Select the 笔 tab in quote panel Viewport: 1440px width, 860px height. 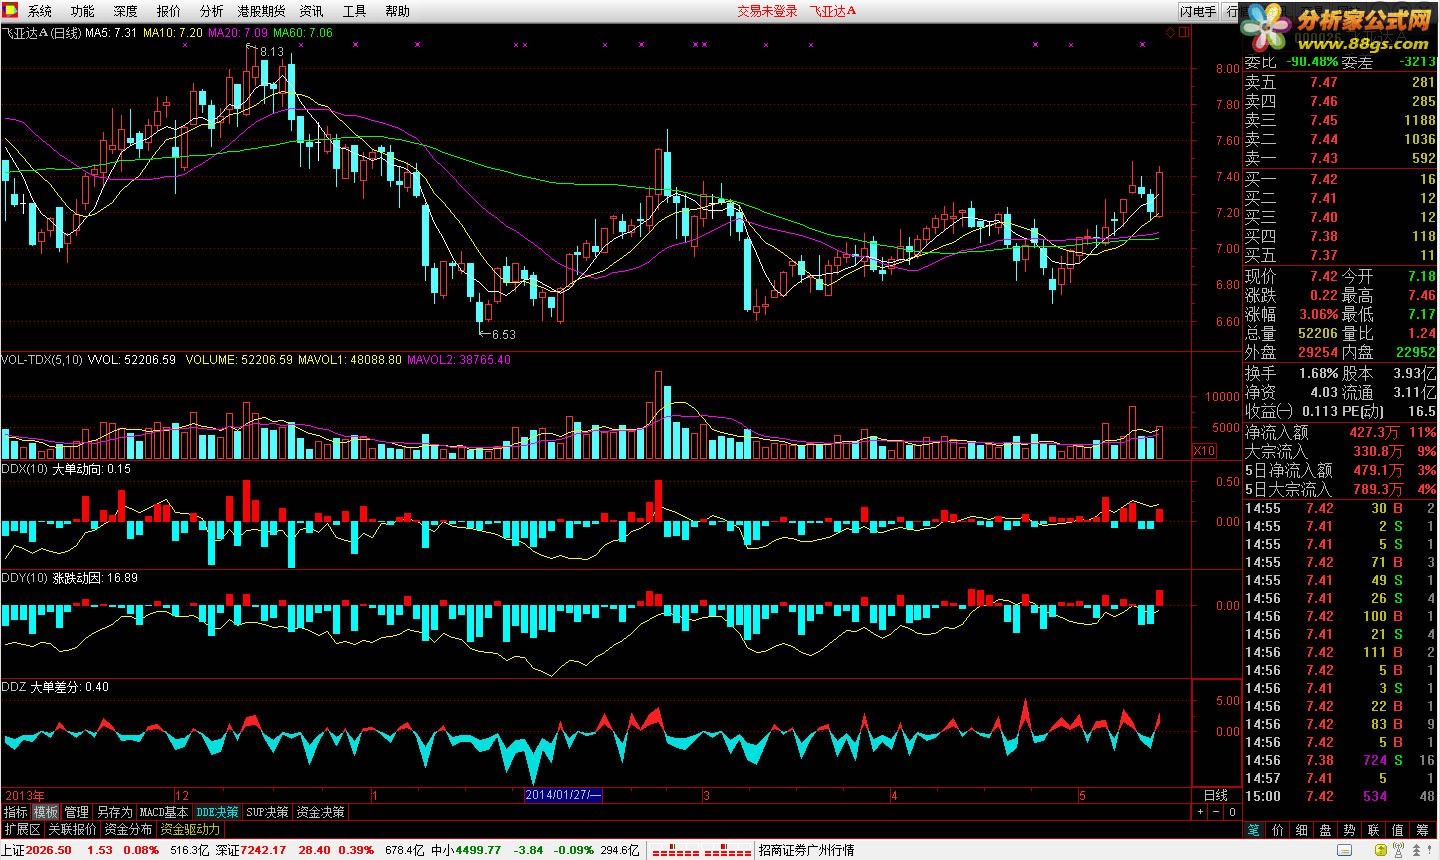pyautogui.click(x=1254, y=830)
